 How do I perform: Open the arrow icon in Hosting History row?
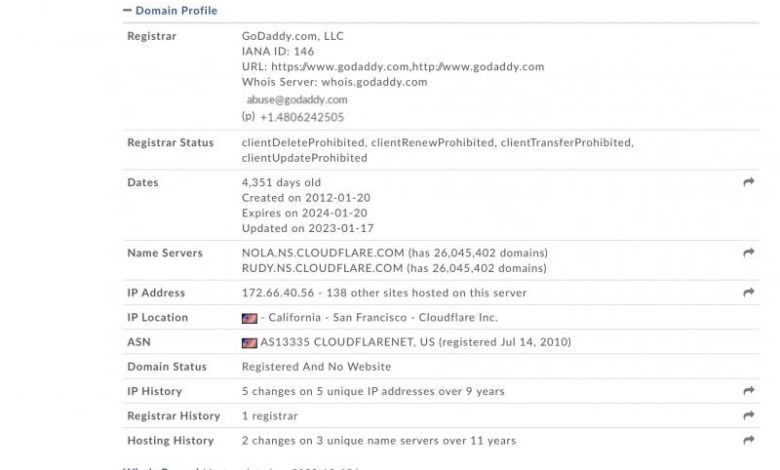[749, 440]
